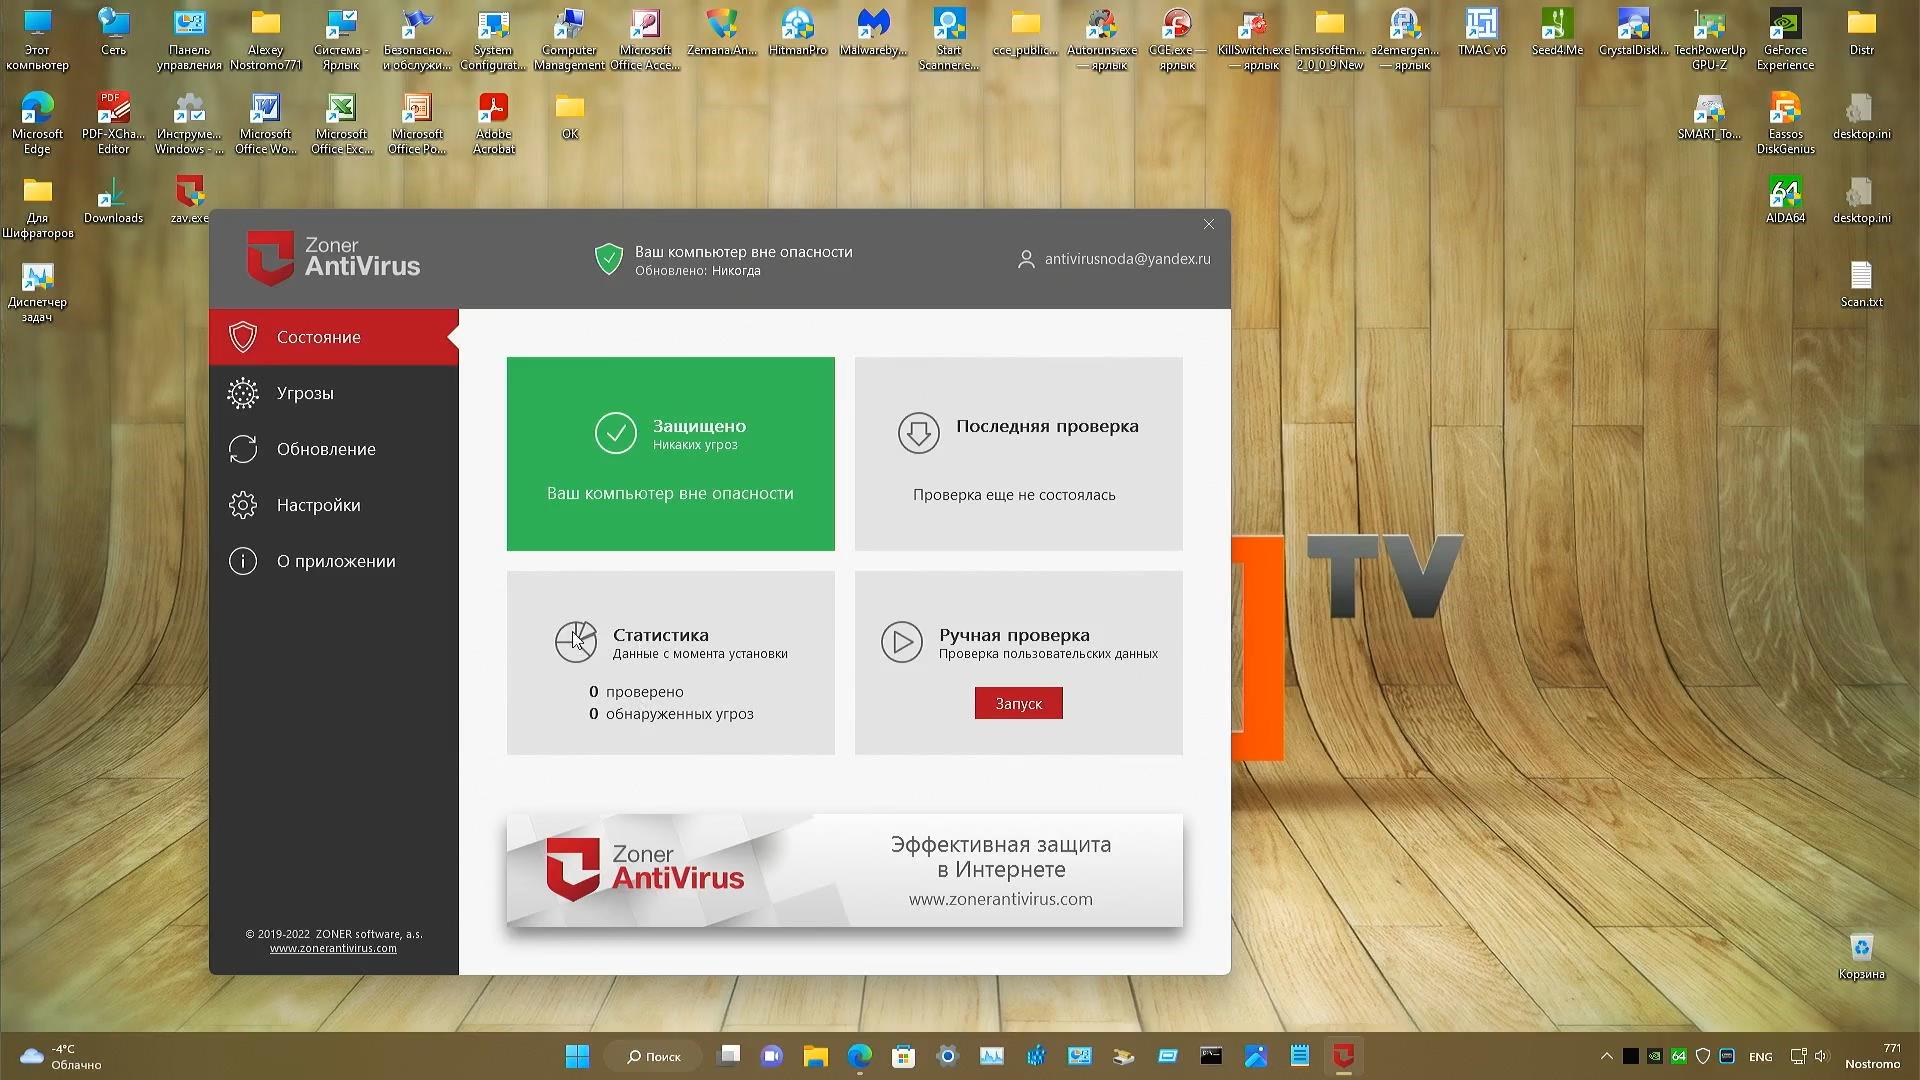Open the www.zonerantivirus.com link
This screenshot has height=1080, width=1920.
[333, 947]
